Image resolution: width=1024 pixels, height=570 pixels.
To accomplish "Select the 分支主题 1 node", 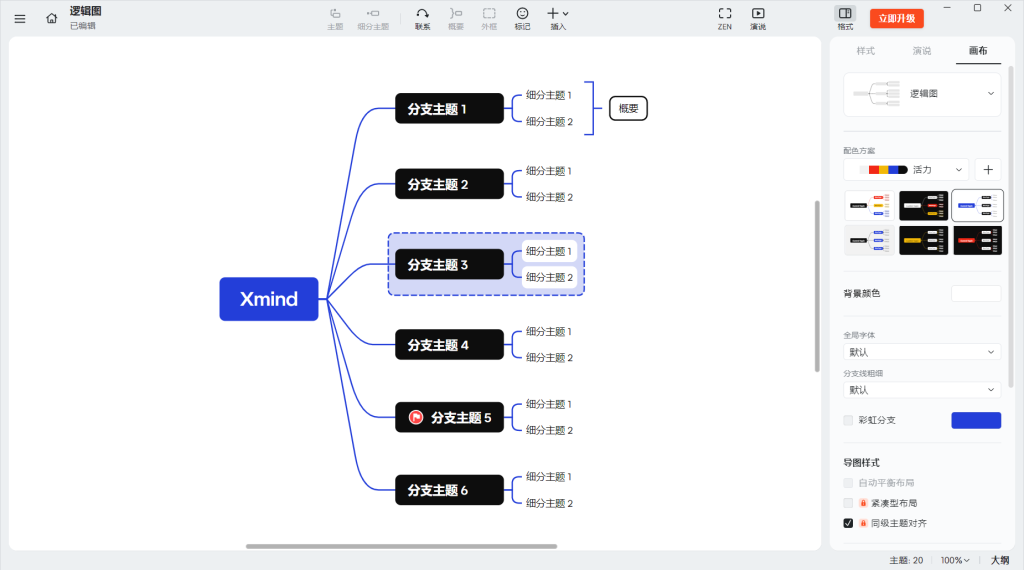I will click(x=449, y=108).
